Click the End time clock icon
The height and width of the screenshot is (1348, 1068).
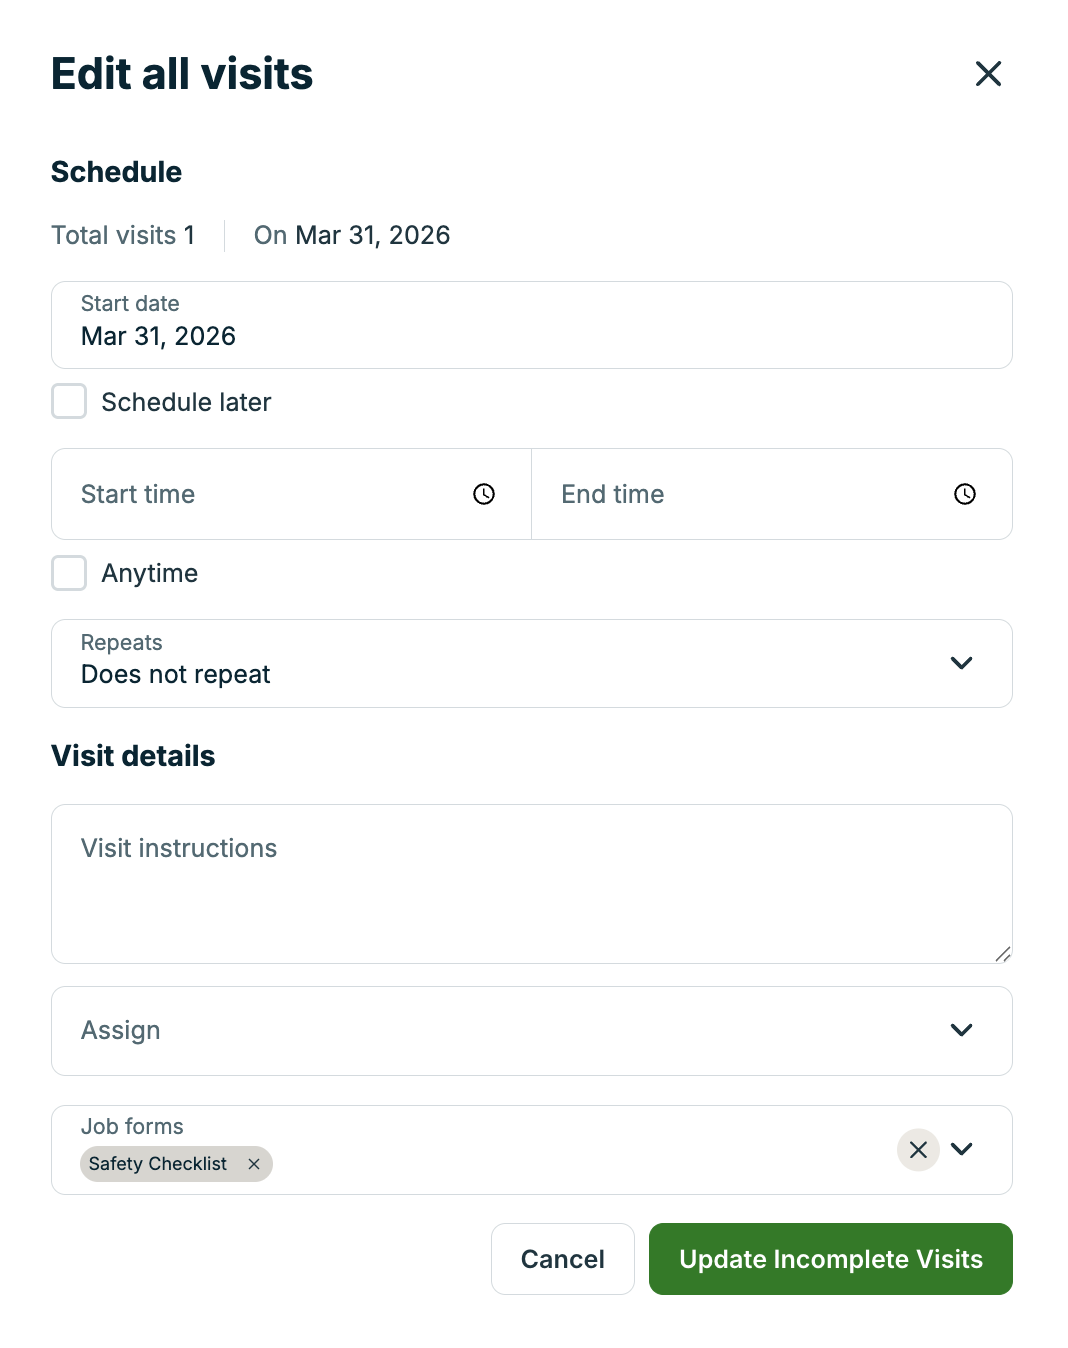[965, 494]
